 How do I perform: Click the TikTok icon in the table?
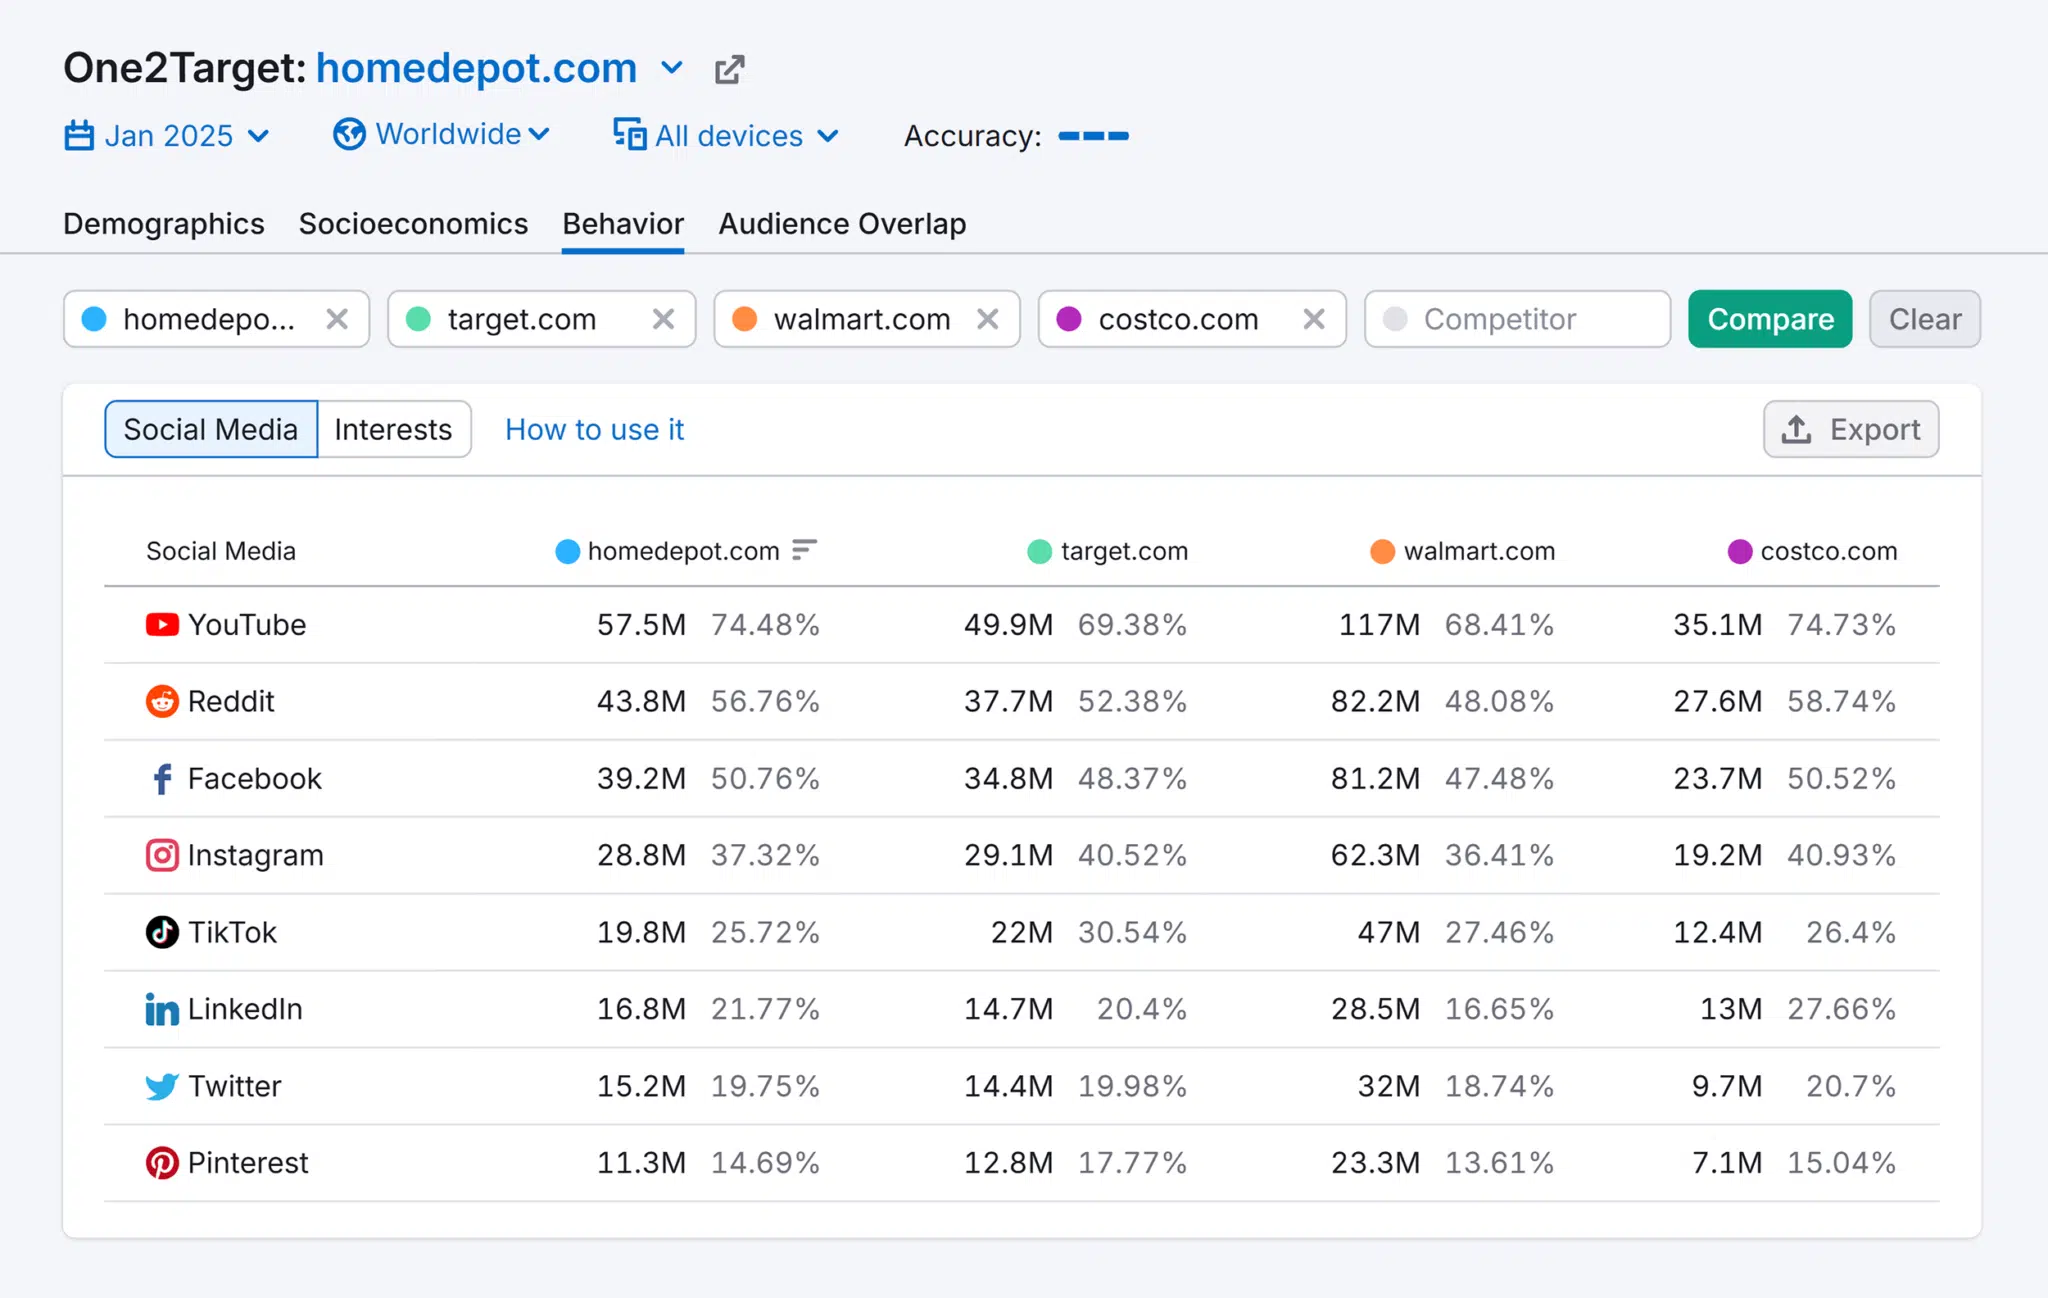point(162,932)
